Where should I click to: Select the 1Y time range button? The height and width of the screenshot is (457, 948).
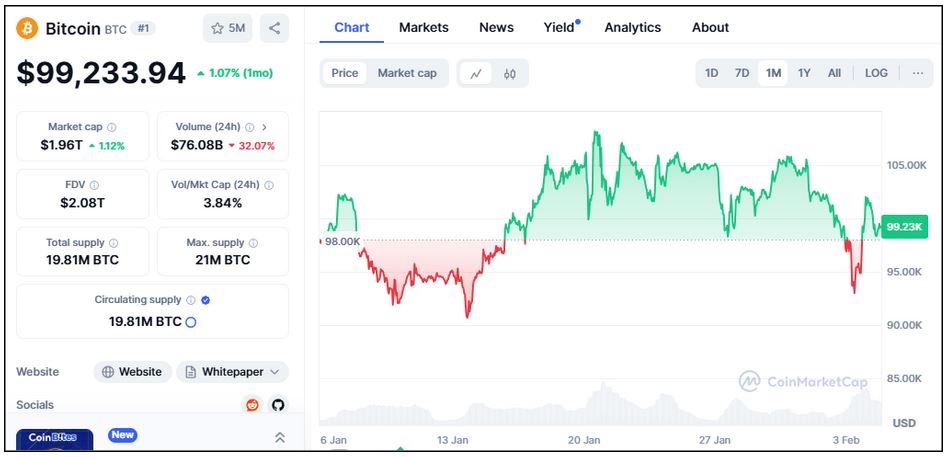[804, 73]
